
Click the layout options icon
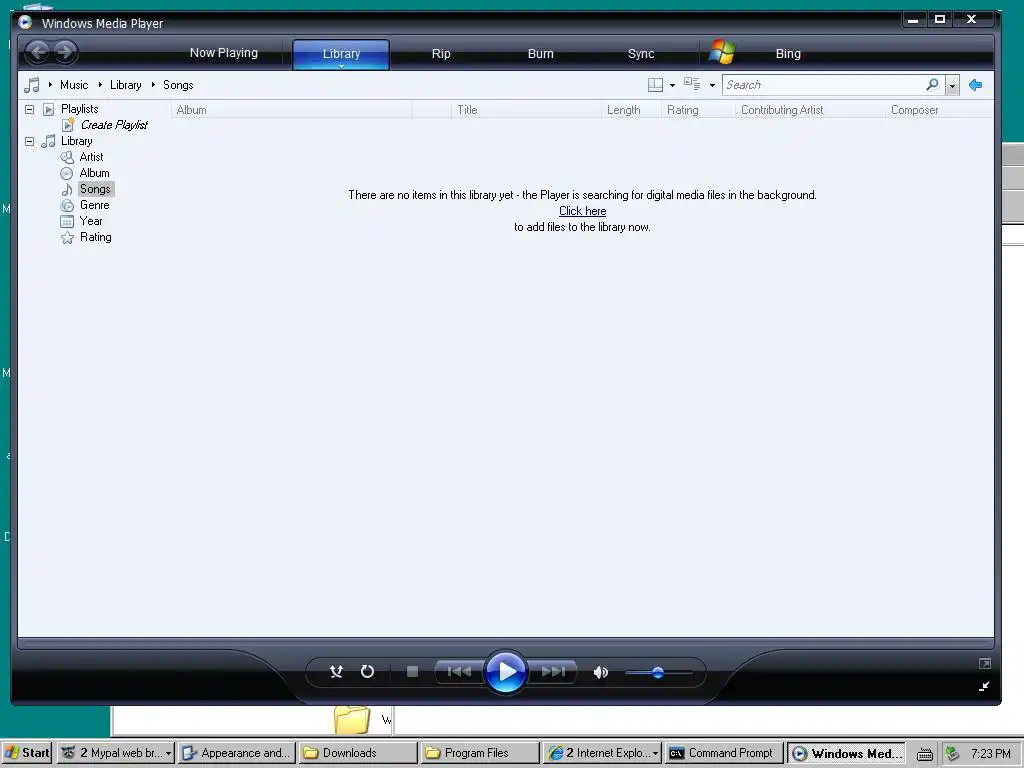(655, 85)
